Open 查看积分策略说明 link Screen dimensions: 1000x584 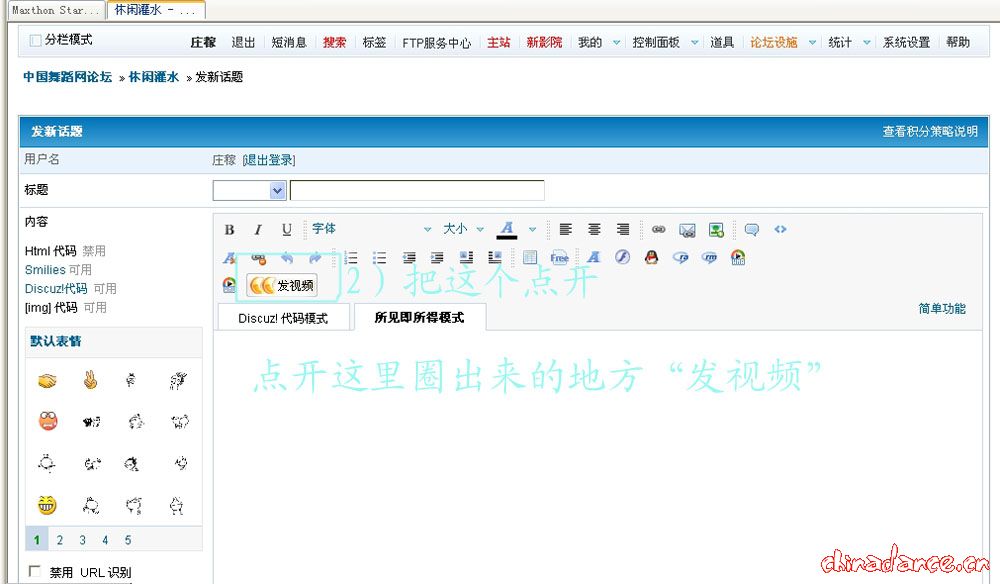coord(929,132)
